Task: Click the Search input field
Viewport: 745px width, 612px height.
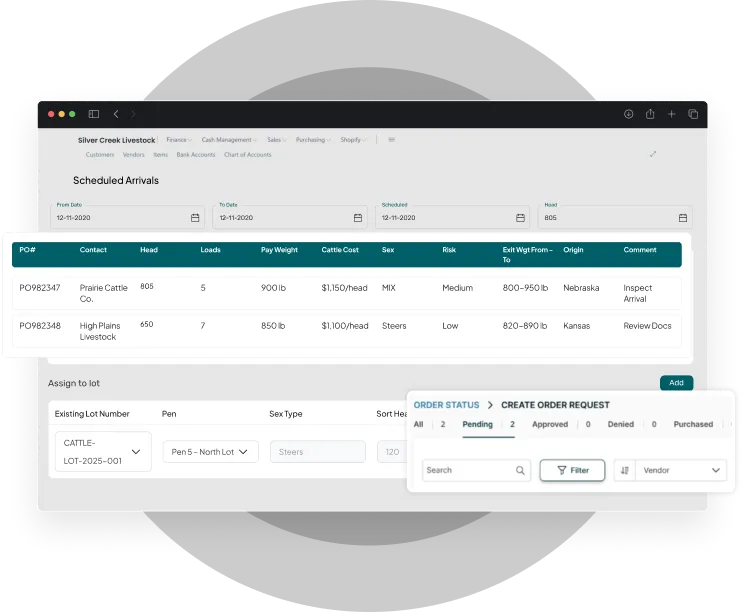Action: pyautogui.click(x=476, y=470)
